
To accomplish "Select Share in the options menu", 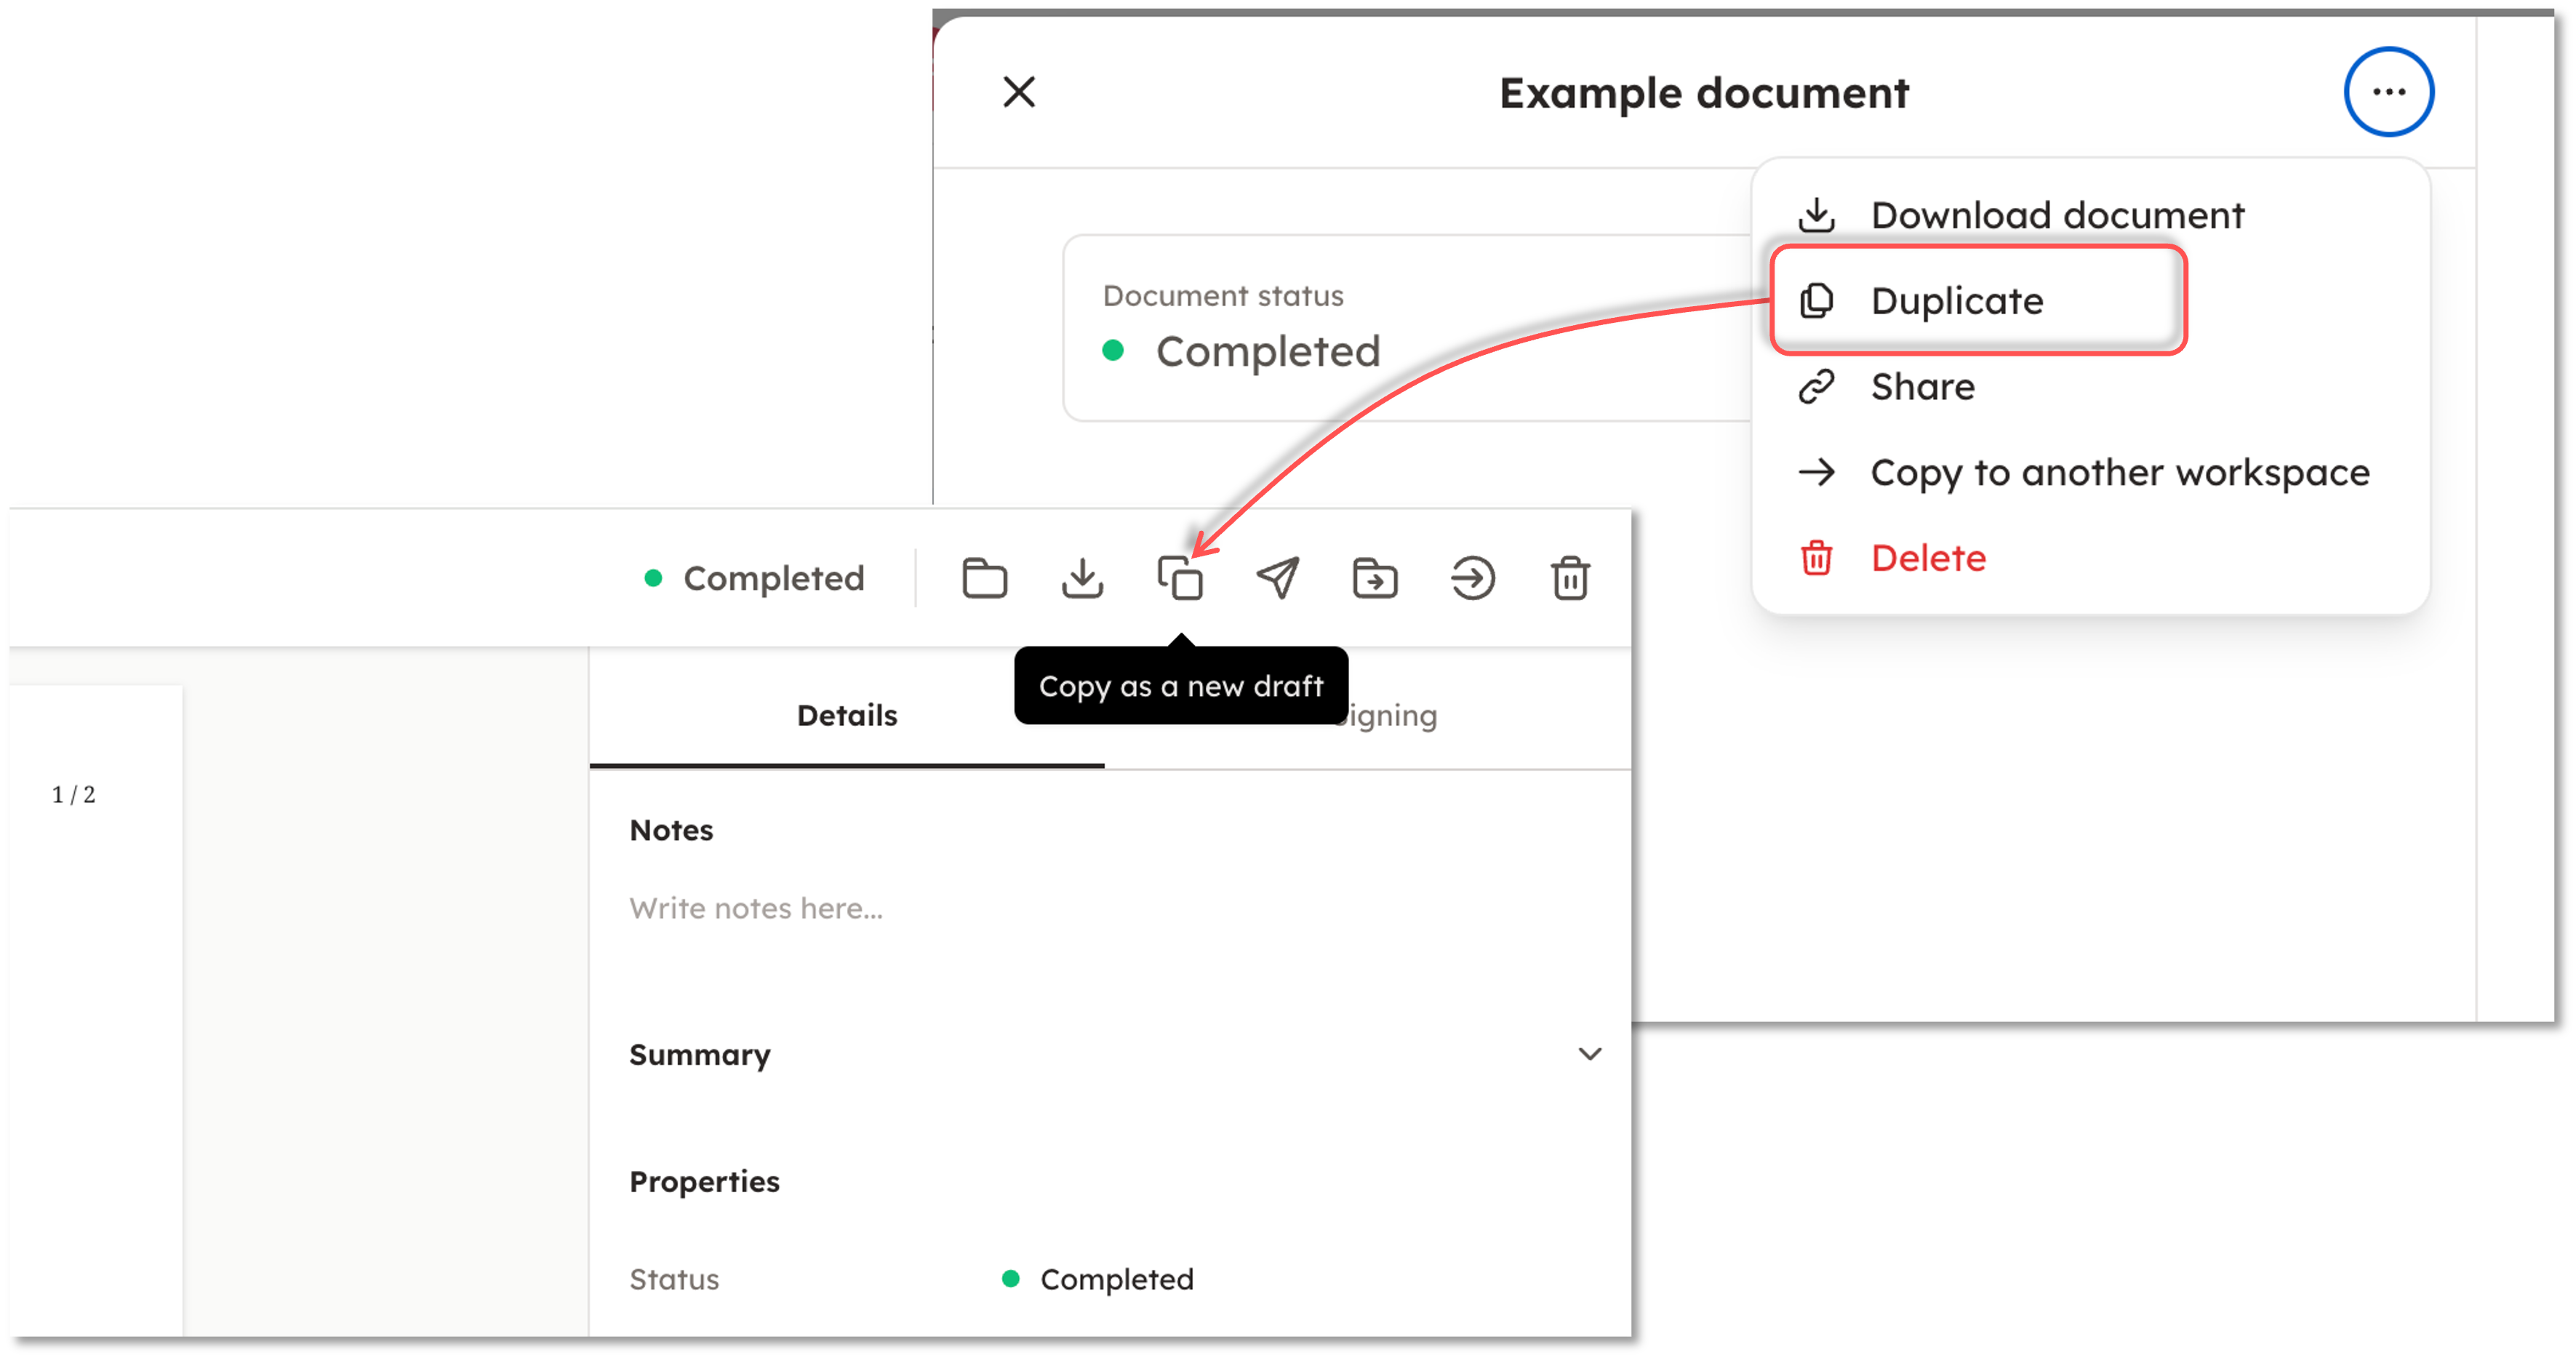I will pos(1922,387).
